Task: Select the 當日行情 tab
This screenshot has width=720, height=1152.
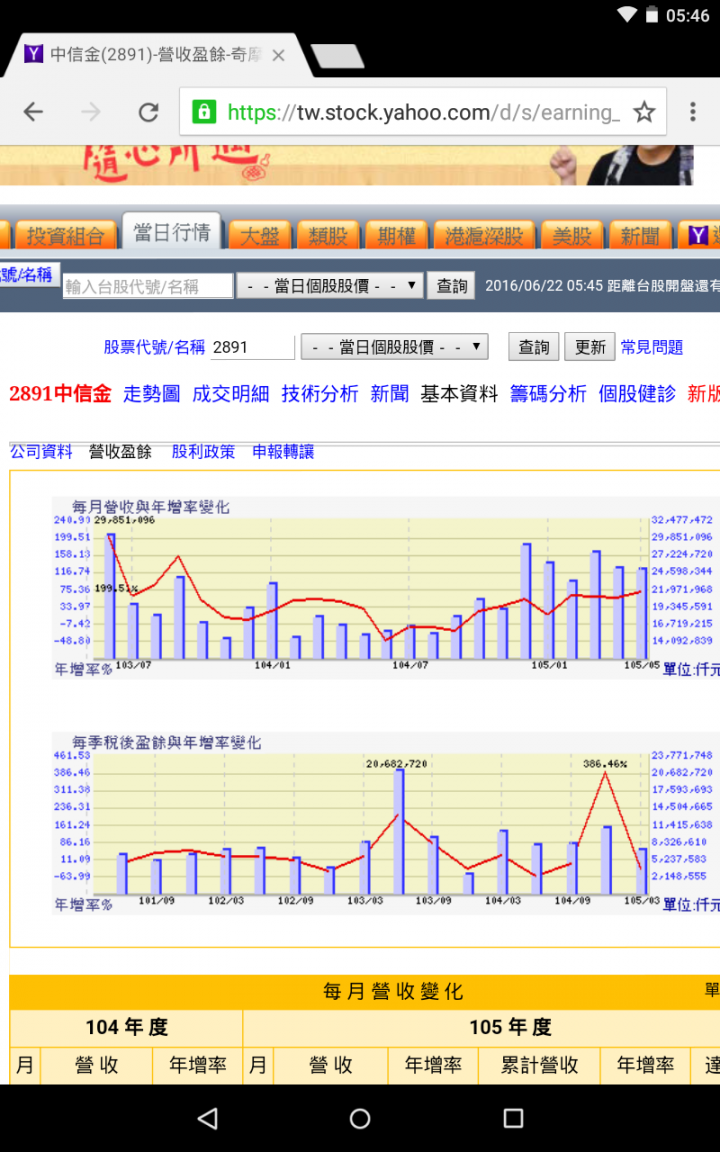Action: click(x=173, y=232)
